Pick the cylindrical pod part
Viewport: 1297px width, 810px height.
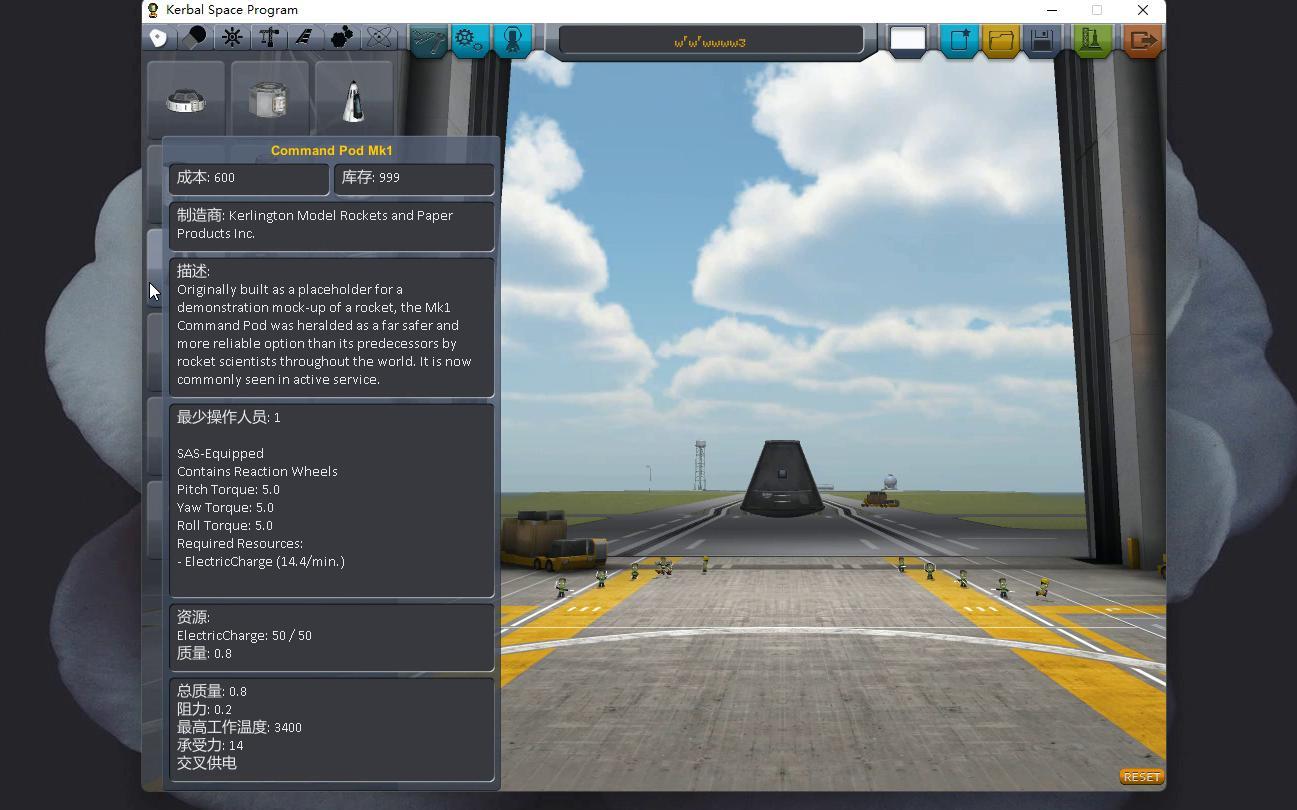pyautogui.click(x=269, y=100)
